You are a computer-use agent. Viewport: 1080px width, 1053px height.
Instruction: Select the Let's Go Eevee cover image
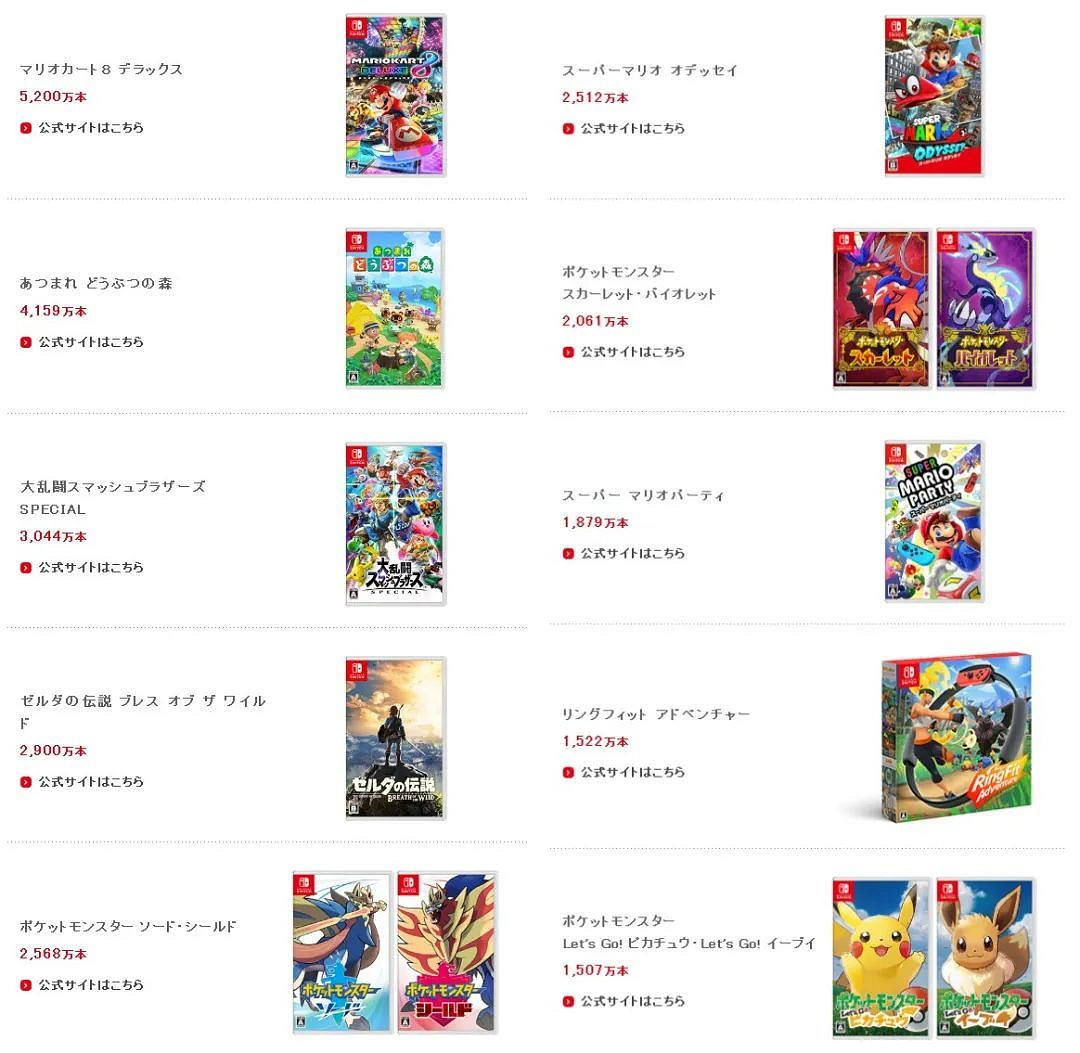pyautogui.click(x=986, y=958)
